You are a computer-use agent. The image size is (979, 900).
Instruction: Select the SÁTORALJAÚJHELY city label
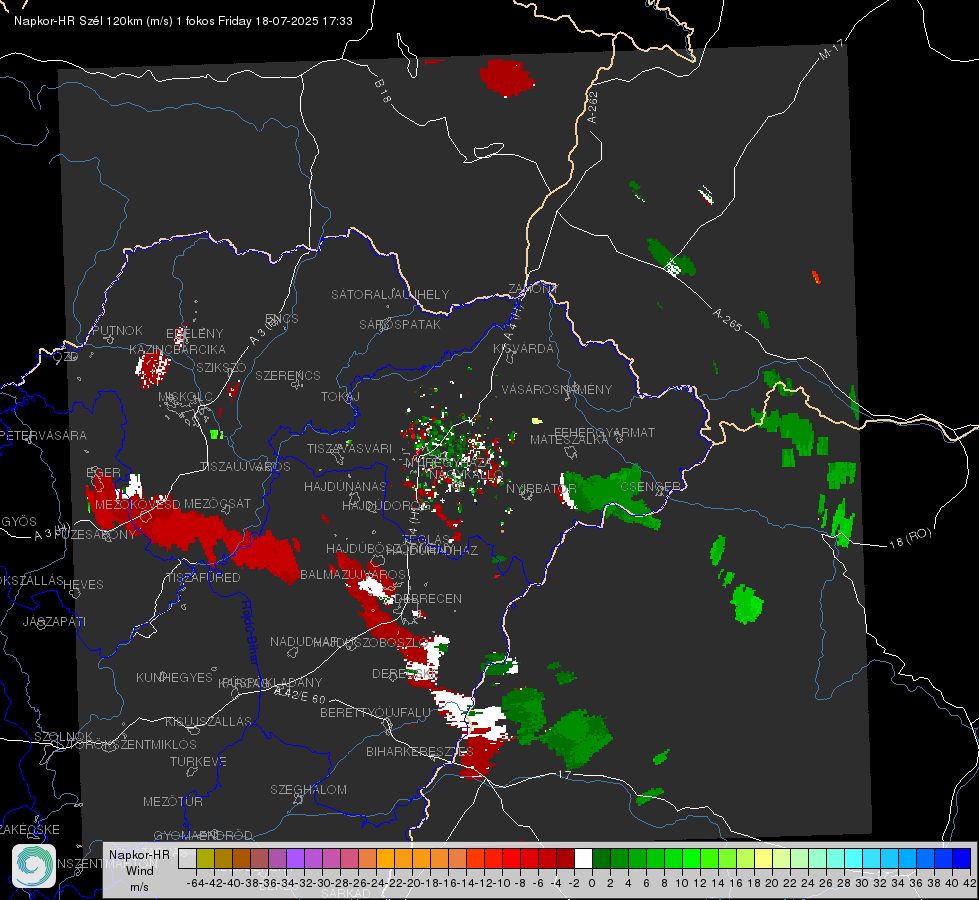390,294
